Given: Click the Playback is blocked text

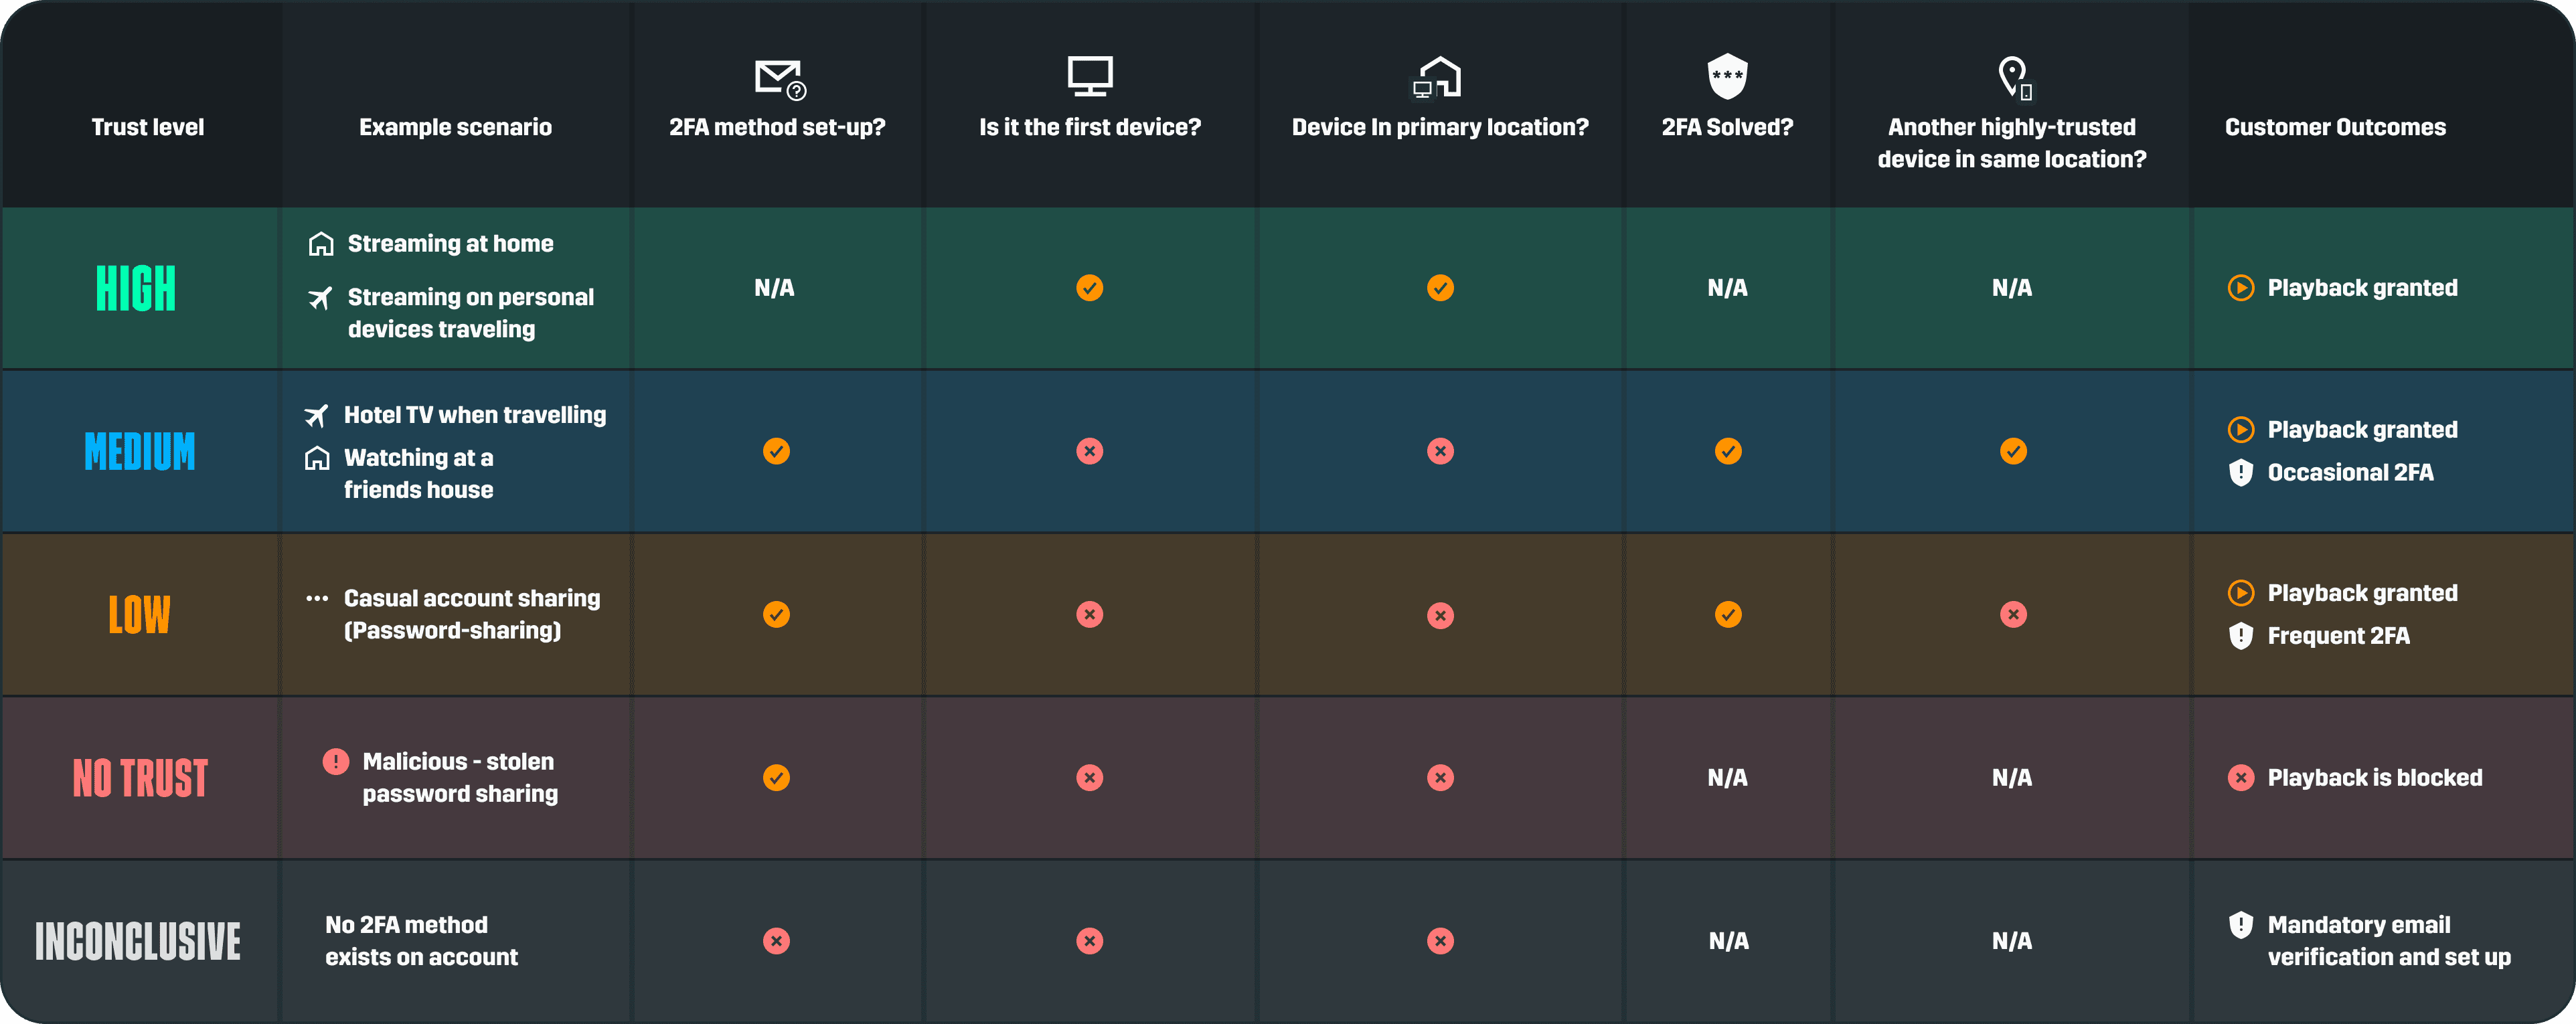Looking at the screenshot, I should (x=2374, y=778).
